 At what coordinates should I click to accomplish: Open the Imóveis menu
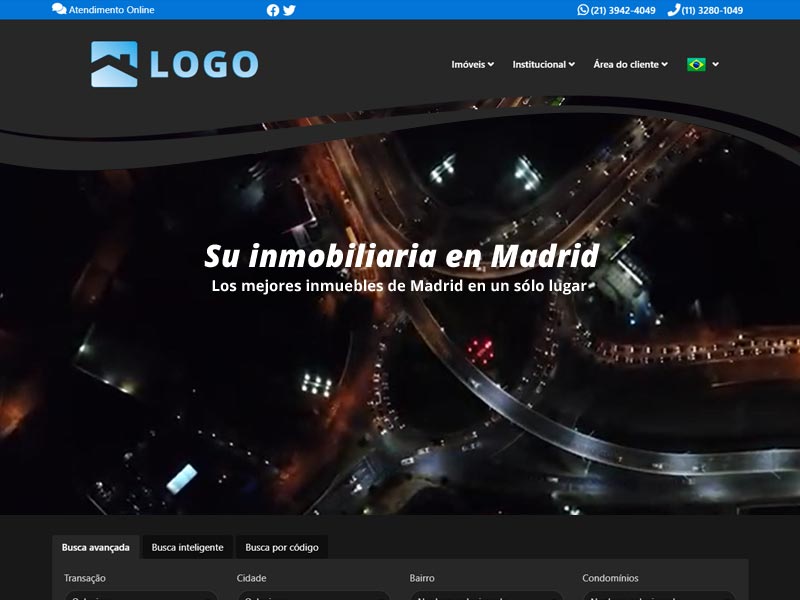pyautogui.click(x=472, y=64)
